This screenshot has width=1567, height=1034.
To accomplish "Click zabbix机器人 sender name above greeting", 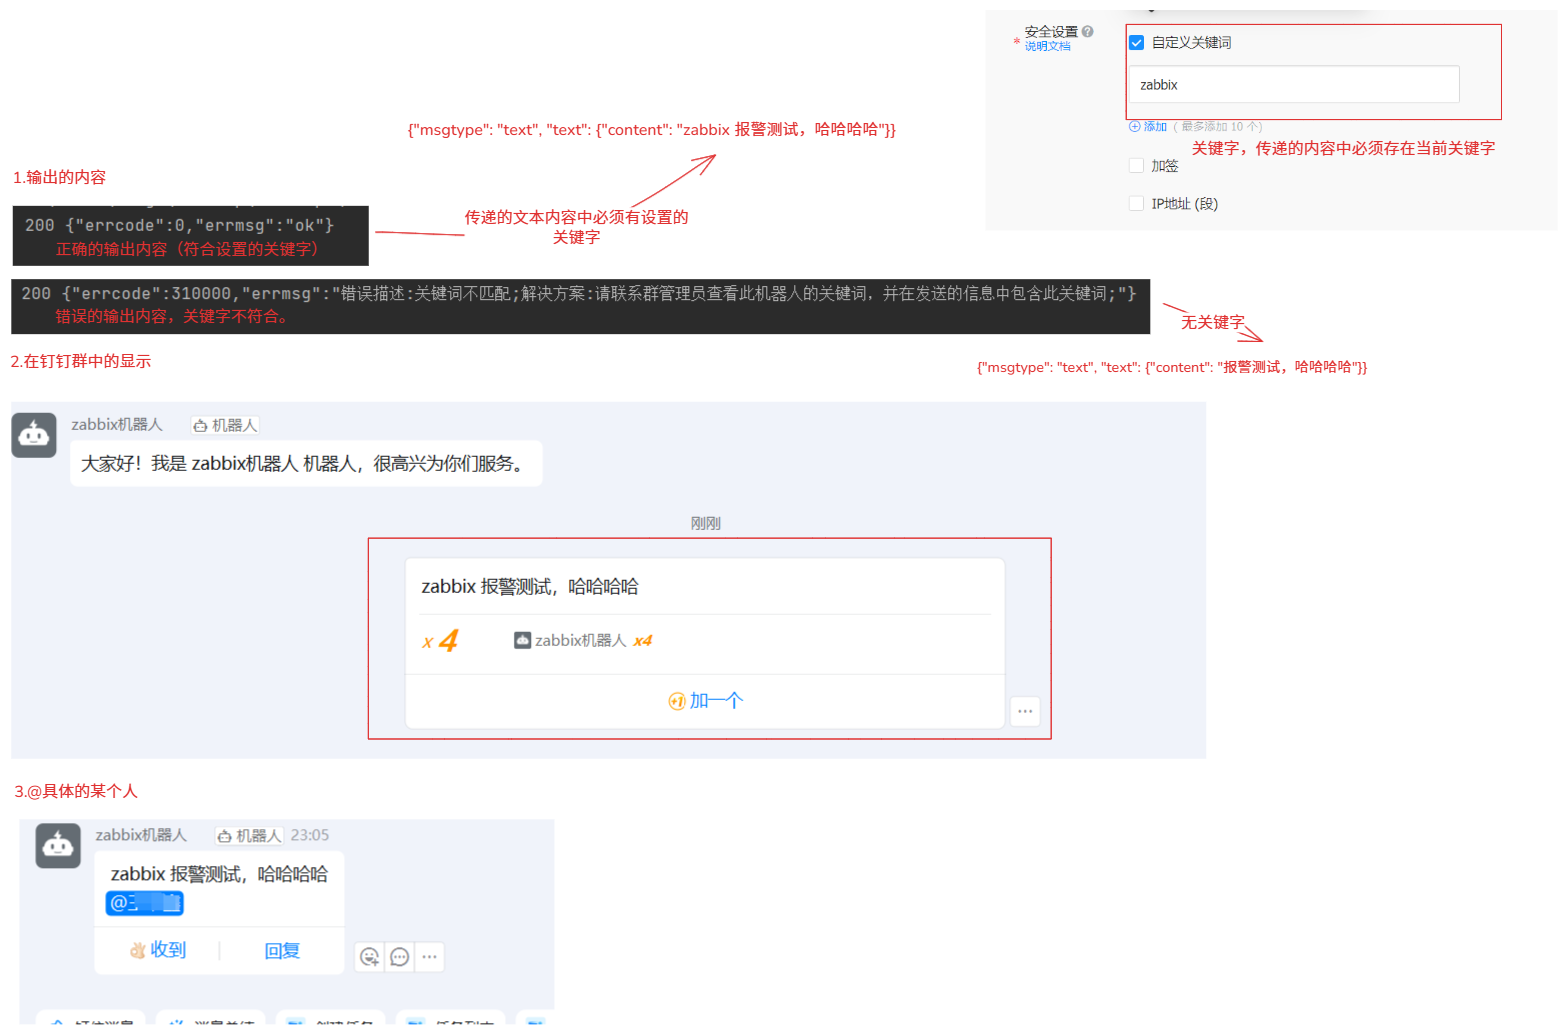I will tap(117, 425).
